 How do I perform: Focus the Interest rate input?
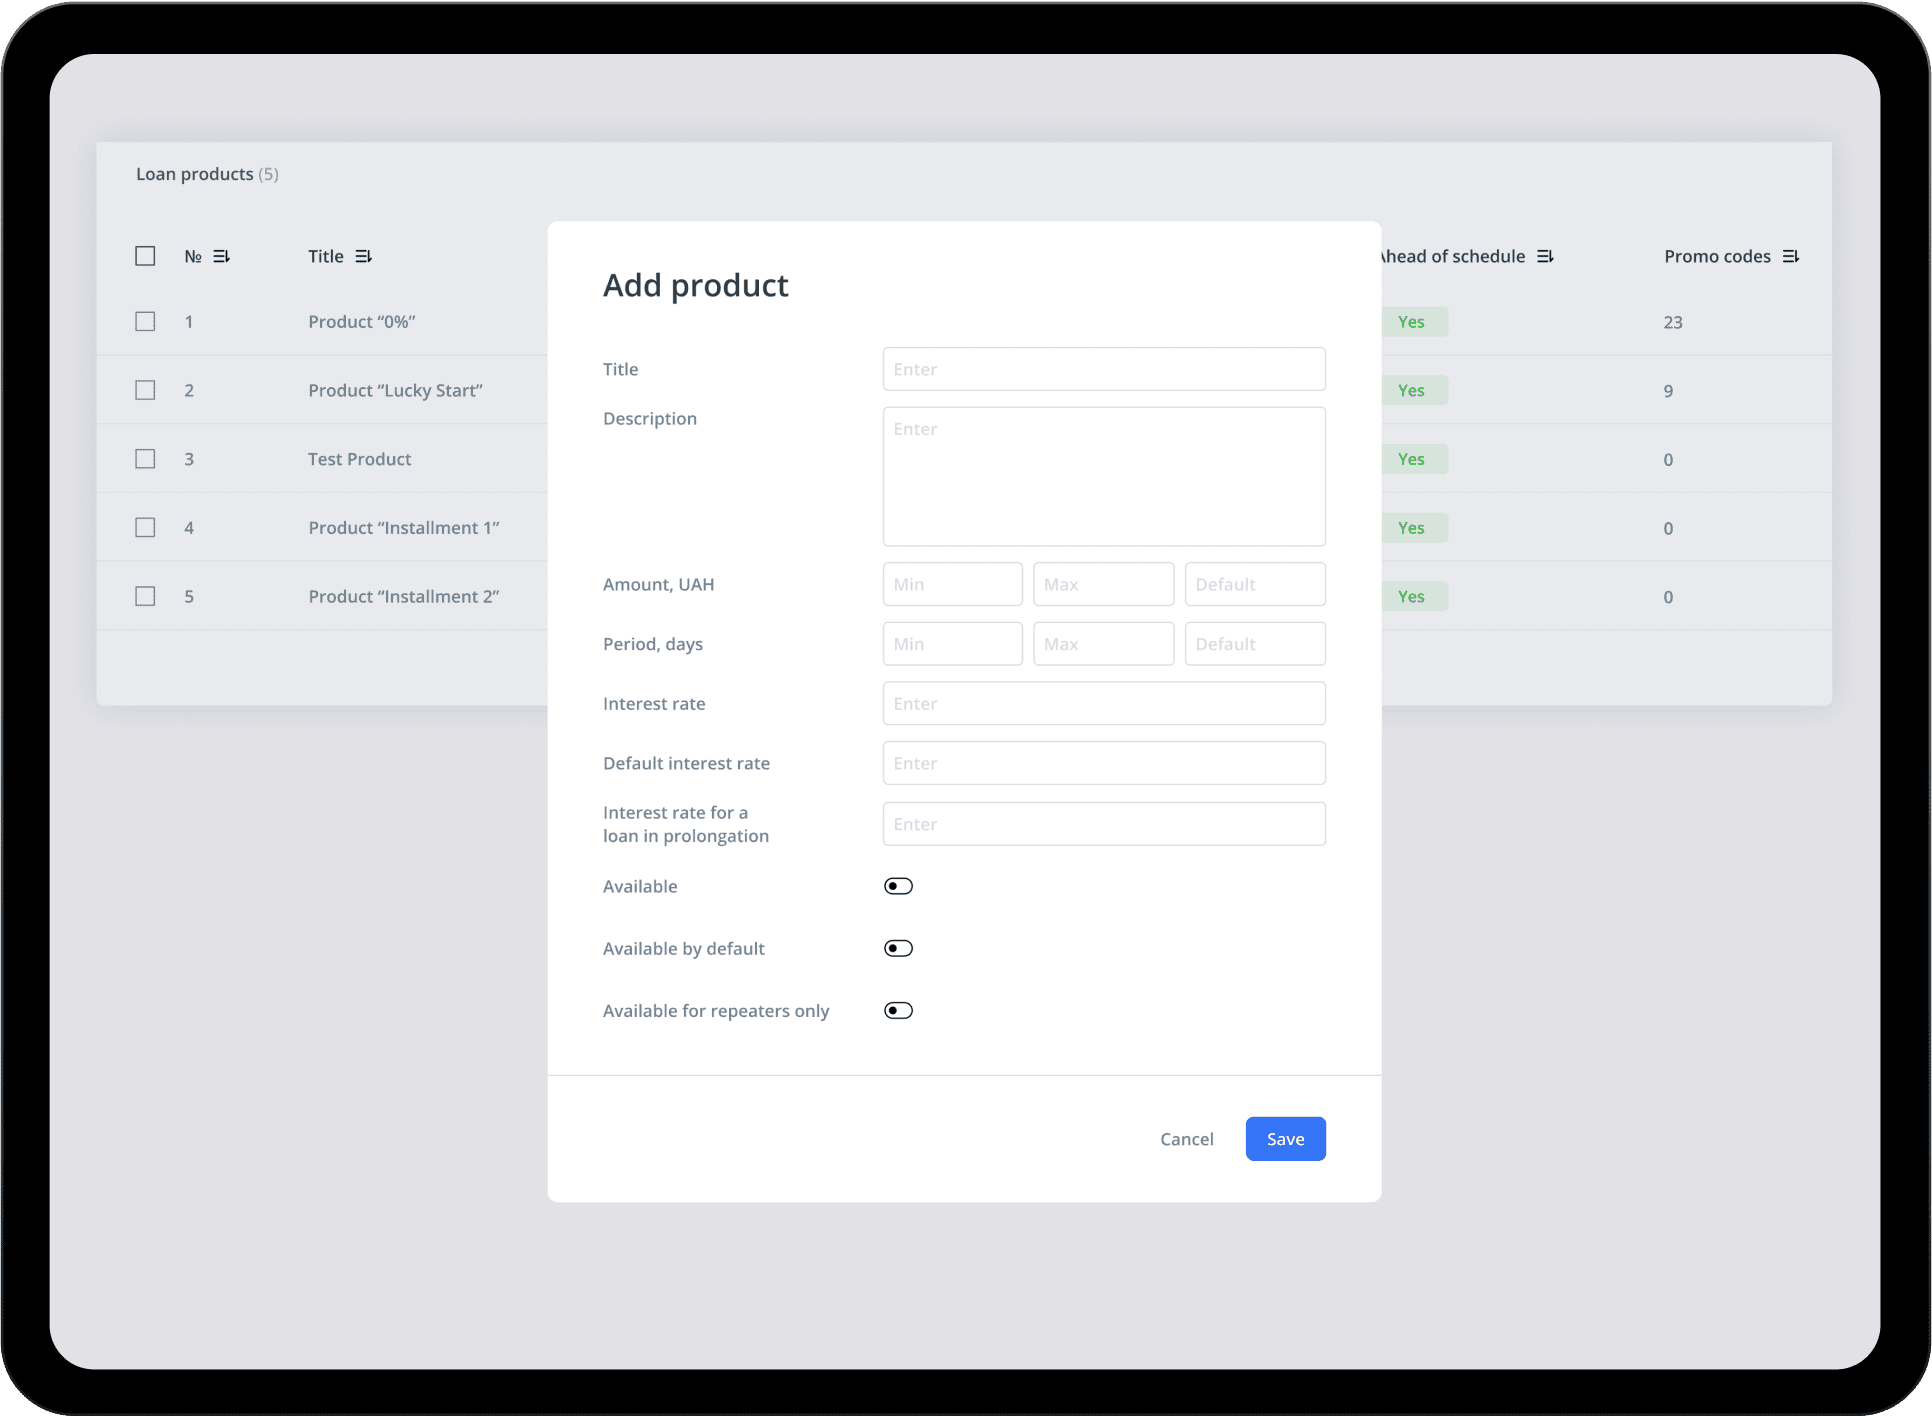(1104, 703)
